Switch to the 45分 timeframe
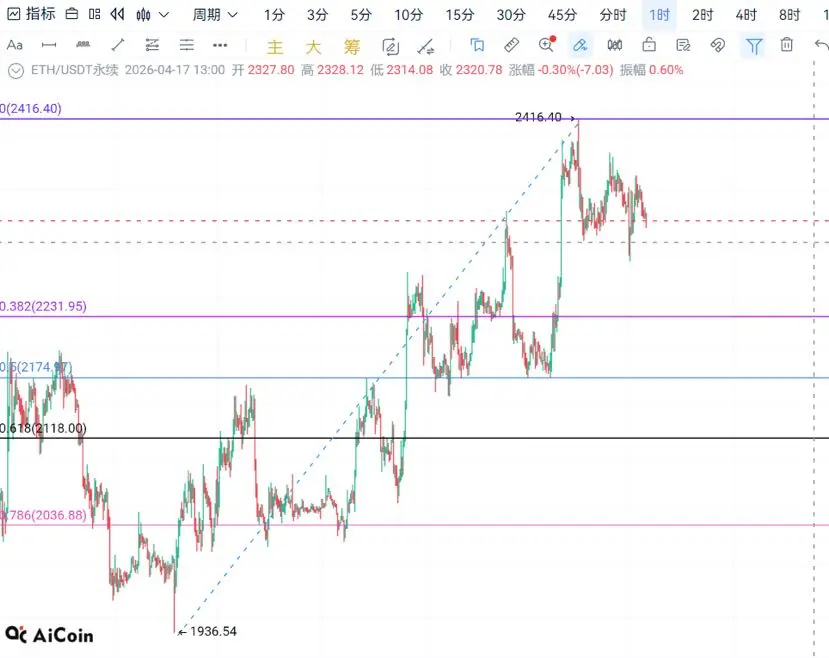Image resolution: width=829 pixels, height=658 pixels. tap(562, 15)
